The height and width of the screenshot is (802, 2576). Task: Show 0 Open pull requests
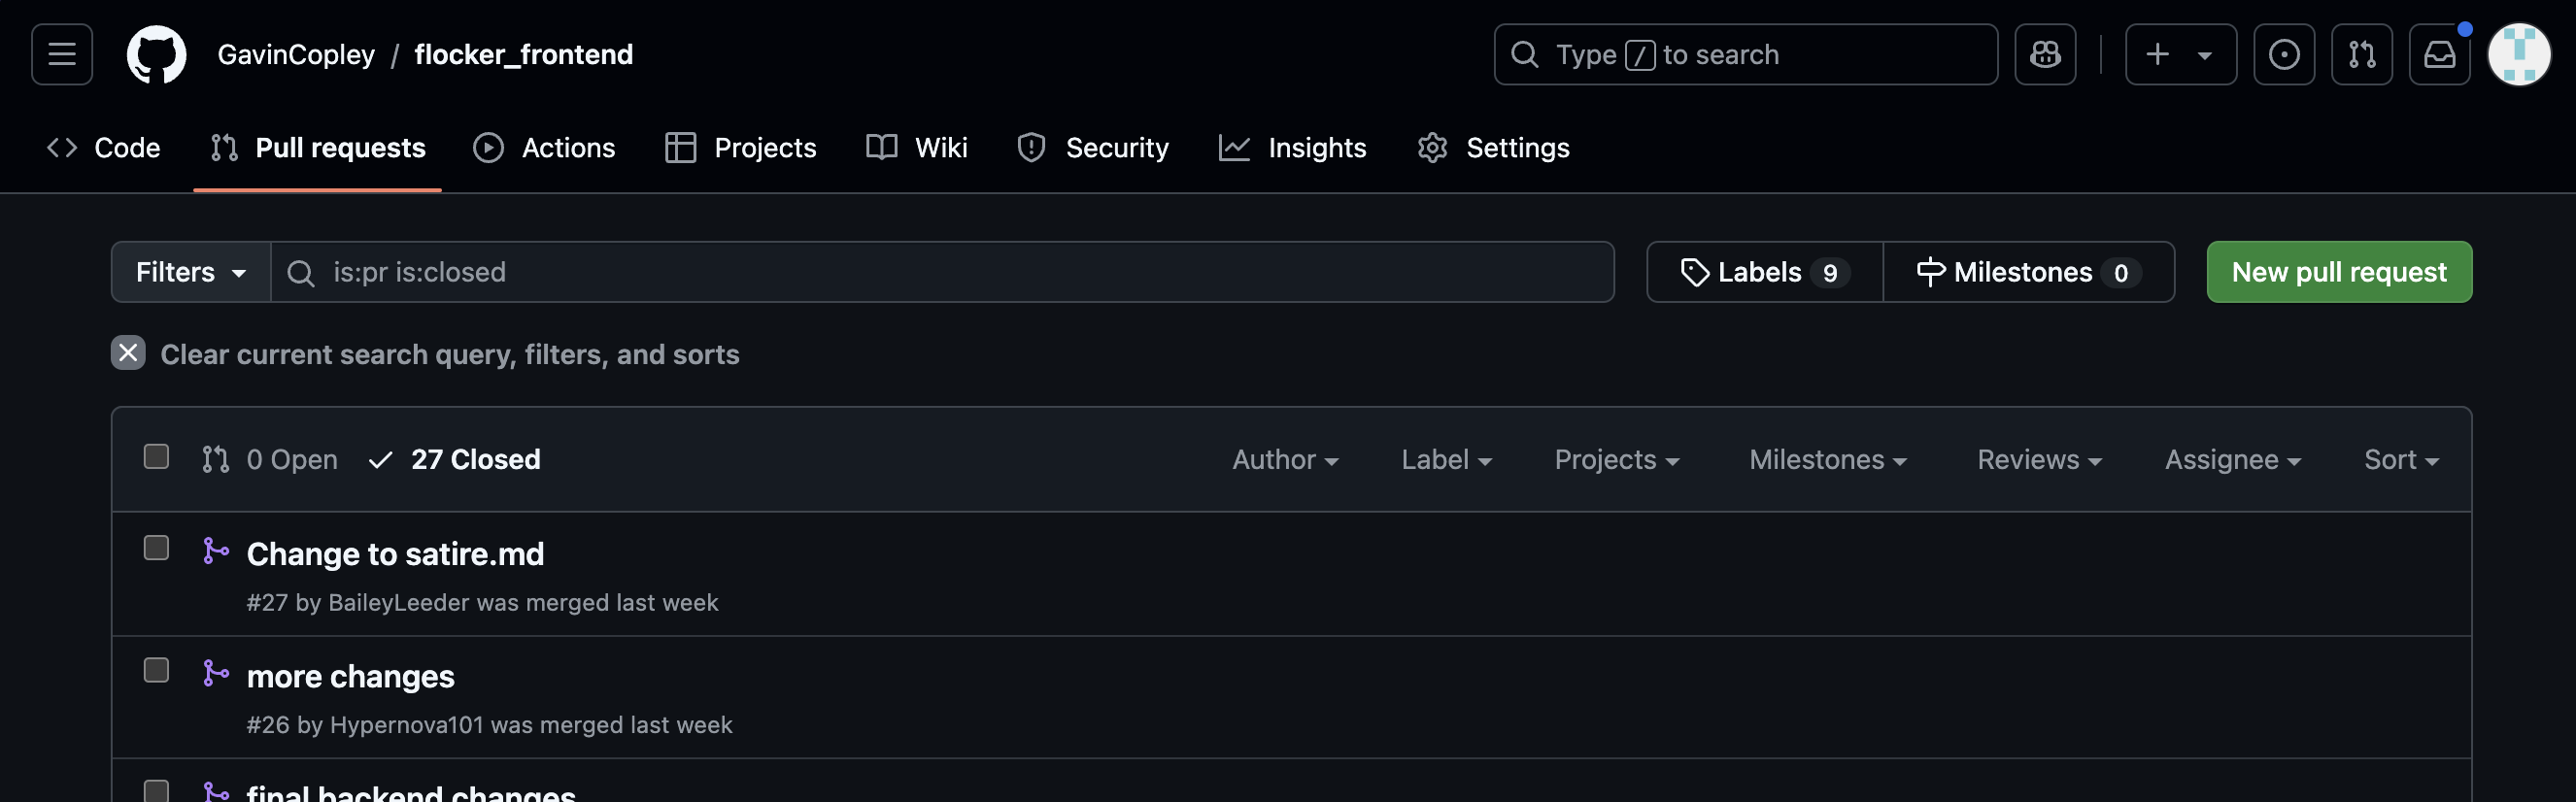click(270, 460)
